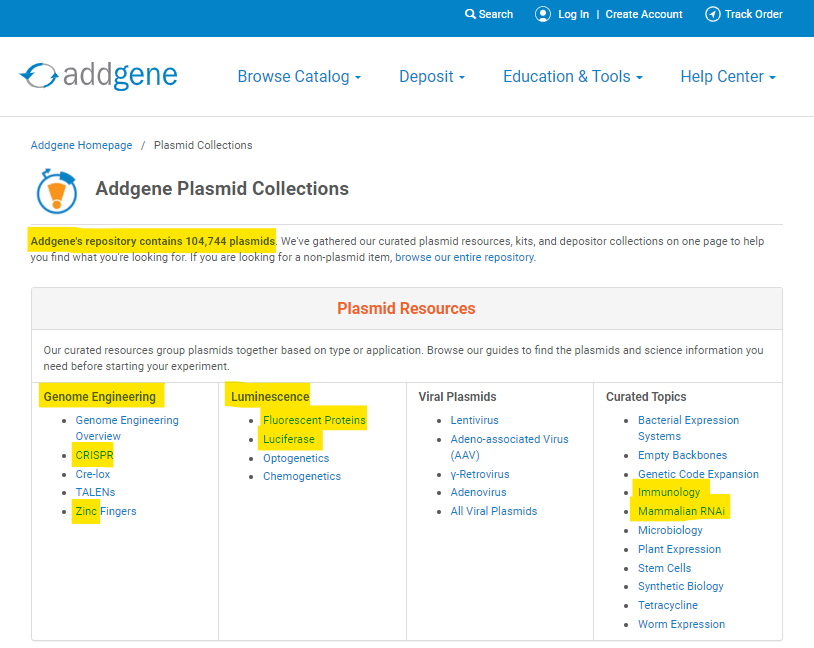This screenshot has width=814, height=648.
Task: Open the Adenovirus link
Action: click(x=478, y=492)
